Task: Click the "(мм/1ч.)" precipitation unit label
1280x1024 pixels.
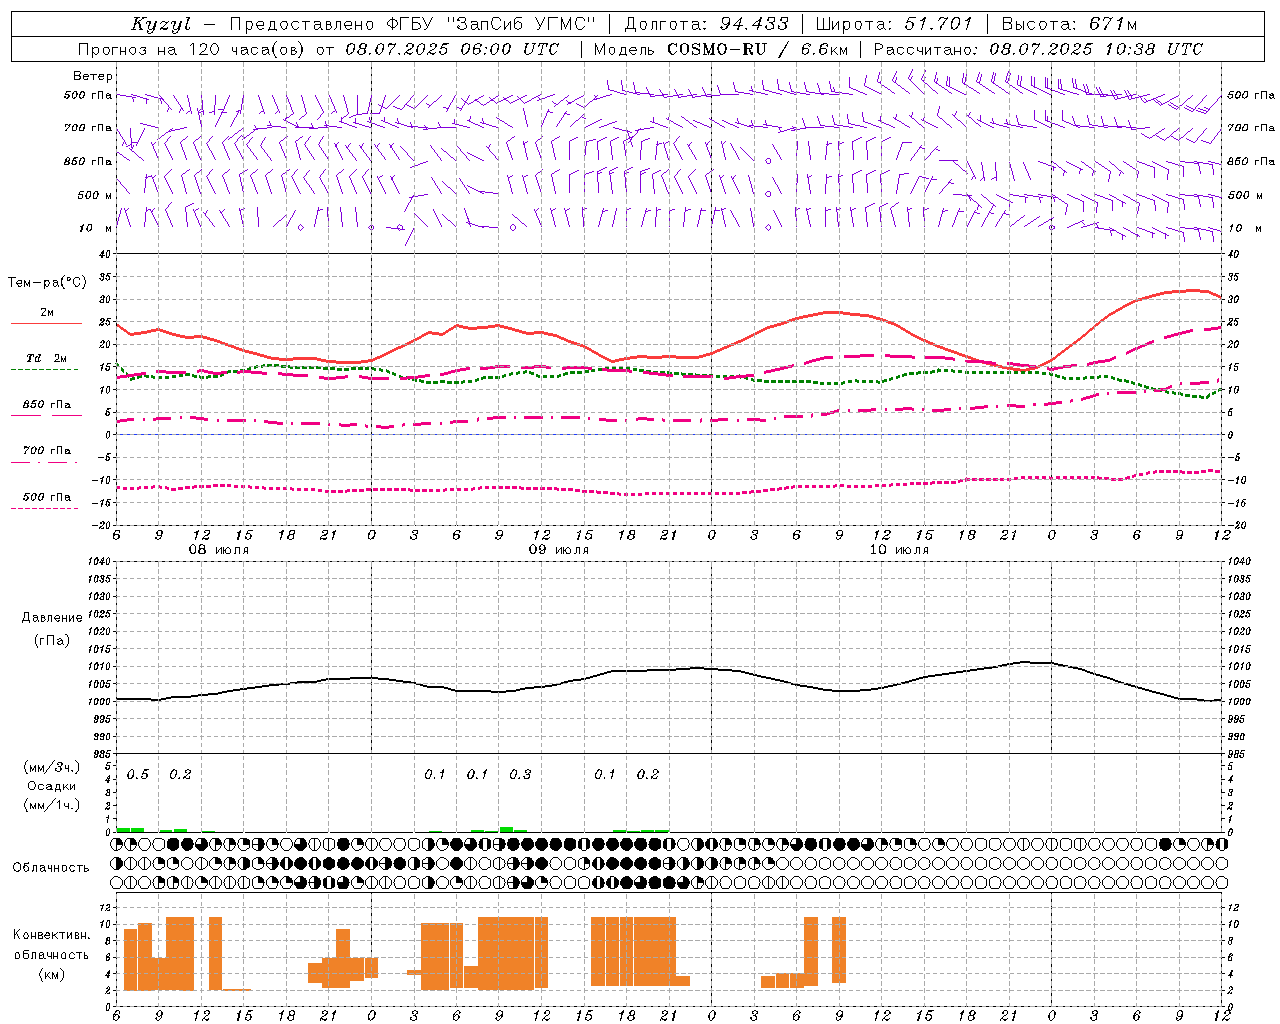Action: (52, 805)
